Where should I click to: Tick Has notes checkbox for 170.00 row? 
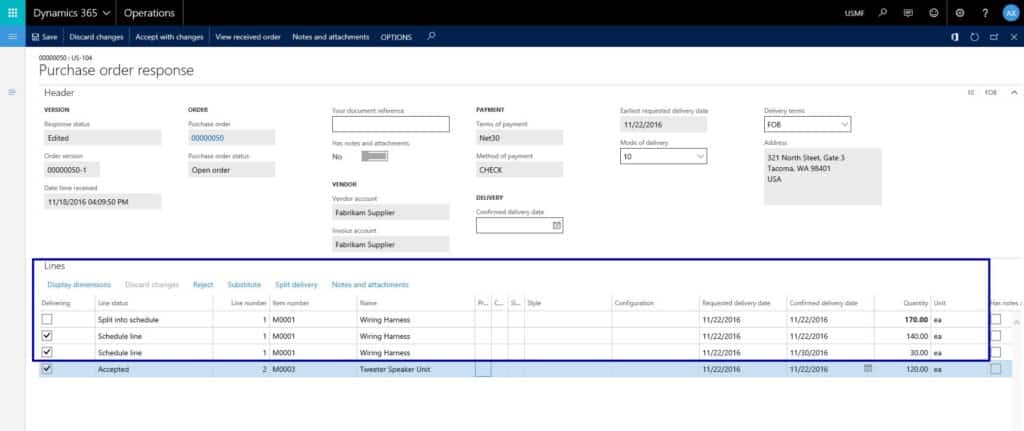click(996, 319)
